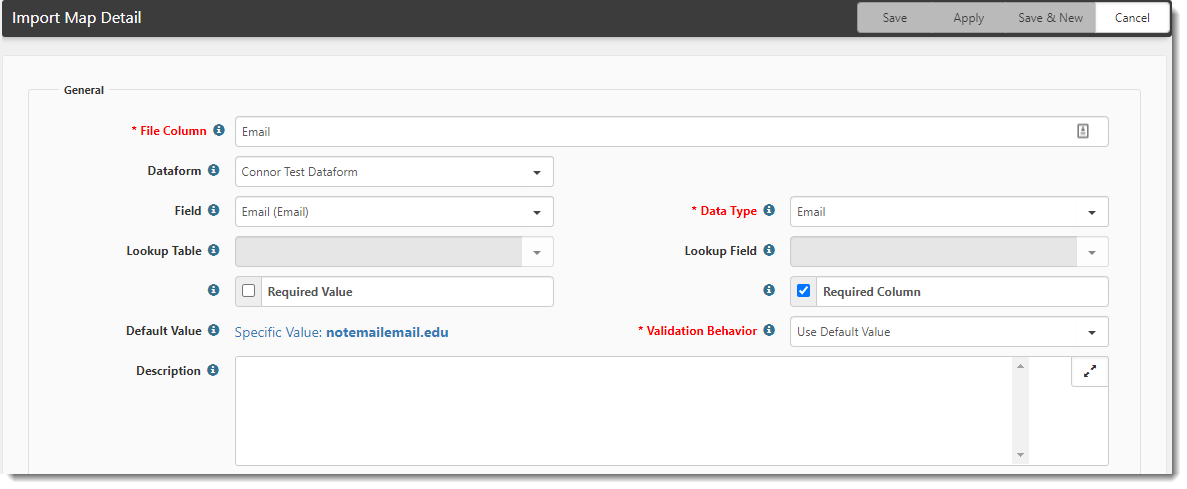
Task: Click info icon beside Data Type label
Action: tap(769, 211)
